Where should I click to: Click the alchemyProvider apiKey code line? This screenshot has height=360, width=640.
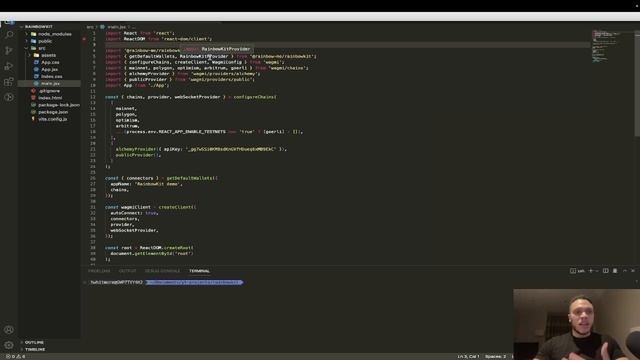(x=201, y=149)
